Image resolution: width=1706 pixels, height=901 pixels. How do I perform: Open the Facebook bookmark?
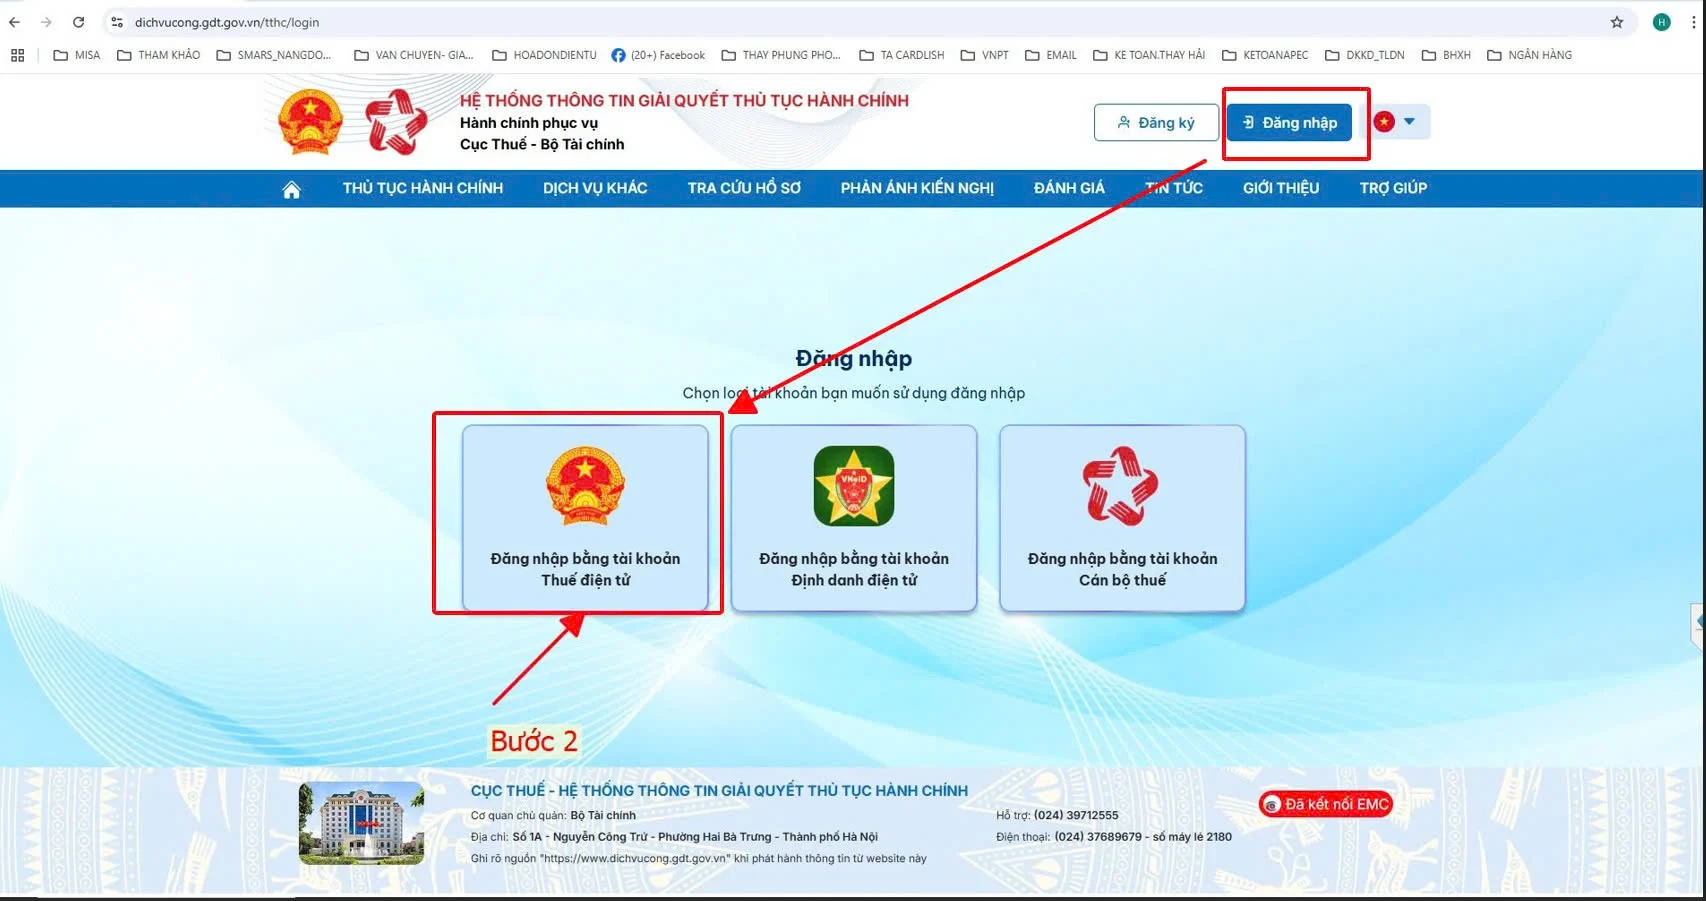[658, 55]
